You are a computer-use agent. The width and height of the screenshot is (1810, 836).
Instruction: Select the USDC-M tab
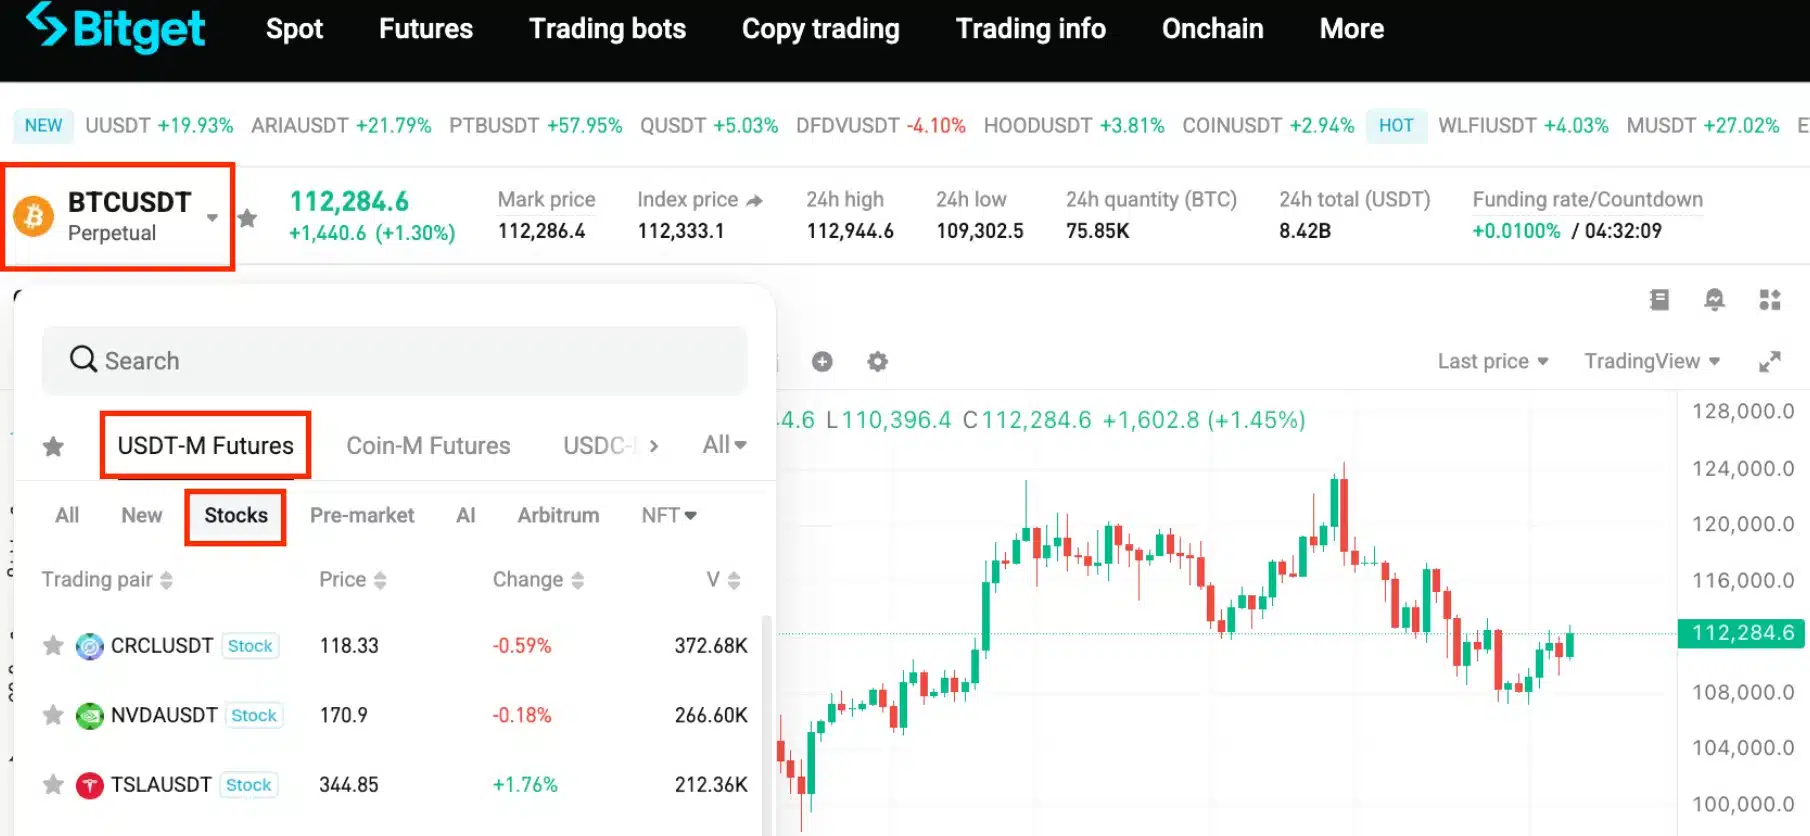point(598,446)
